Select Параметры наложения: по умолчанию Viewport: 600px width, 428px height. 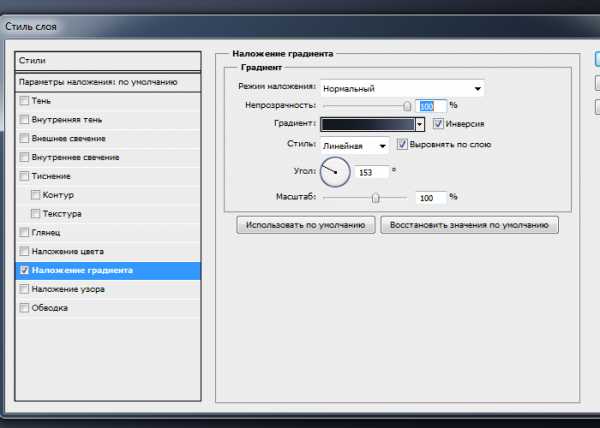pos(108,81)
